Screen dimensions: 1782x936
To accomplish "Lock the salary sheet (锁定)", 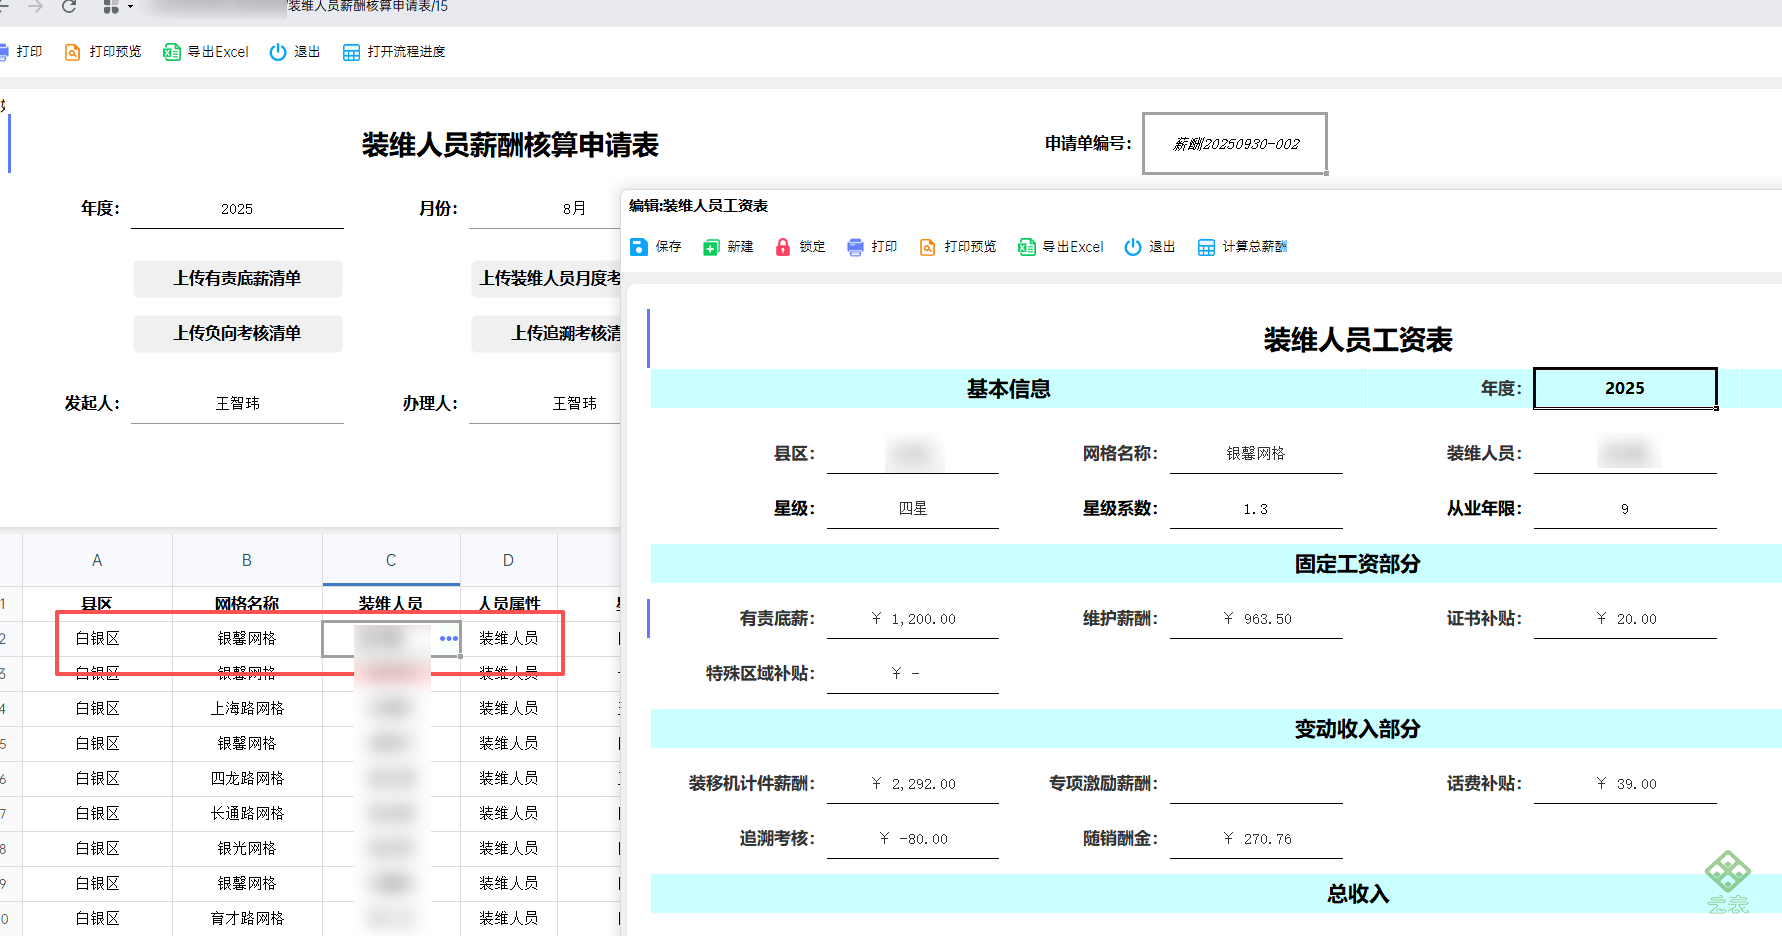I will [800, 247].
